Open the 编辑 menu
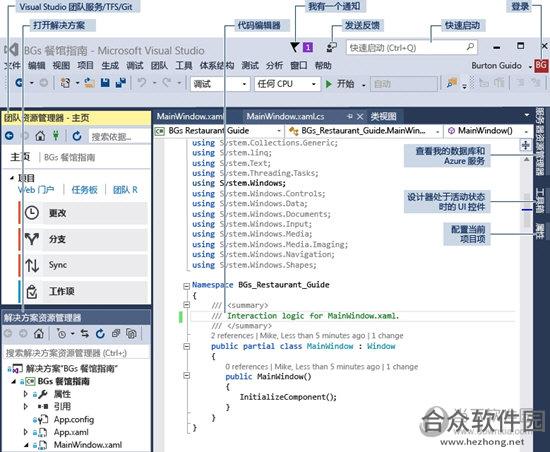This screenshot has height=452, width=550. [36, 65]
